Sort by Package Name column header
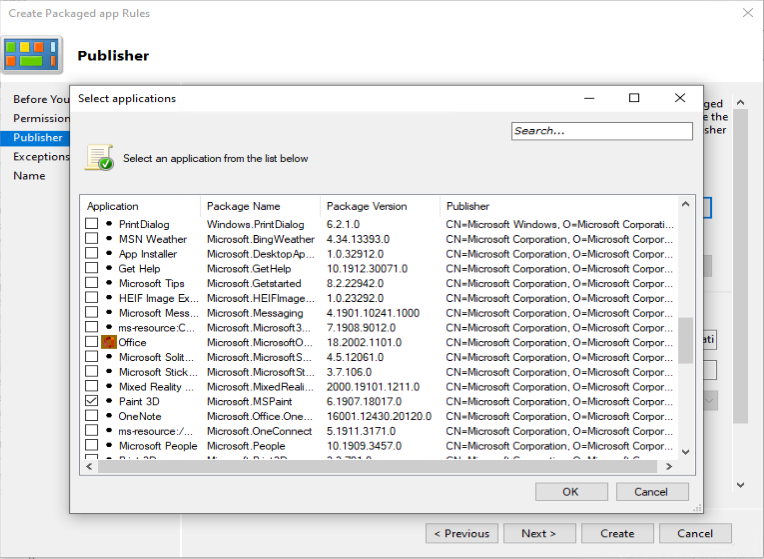764x559 pixels. pyautogui.click(x=260, y=206)
